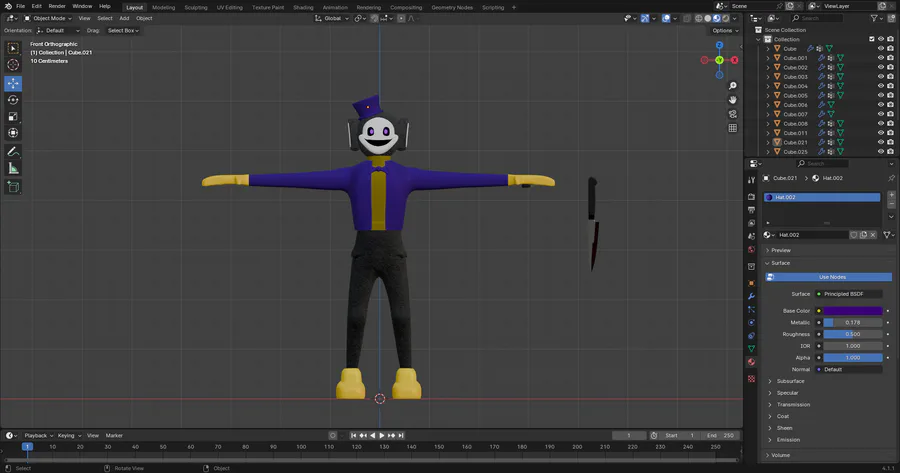
Task: Click the X axis on navigation gizmo
Action: click(x=734, y=60)
